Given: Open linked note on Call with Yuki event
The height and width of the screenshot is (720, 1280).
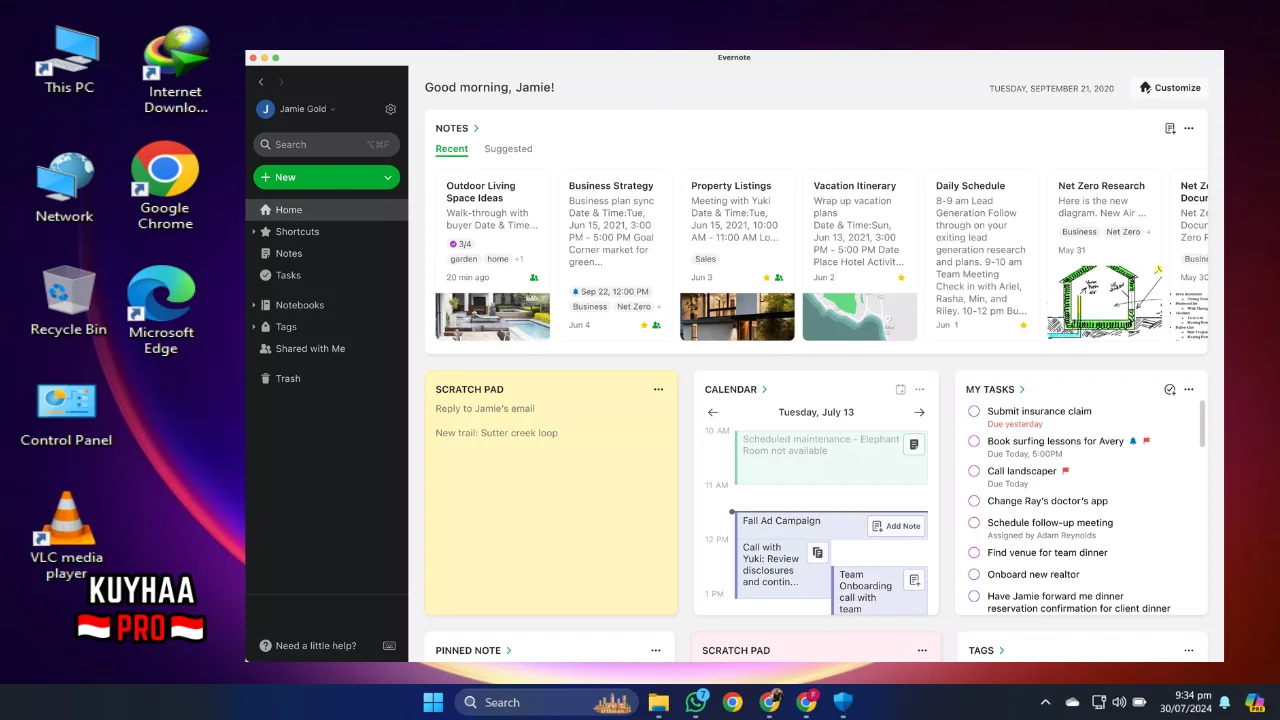Looking at the screenshot, I should (818, 552).
